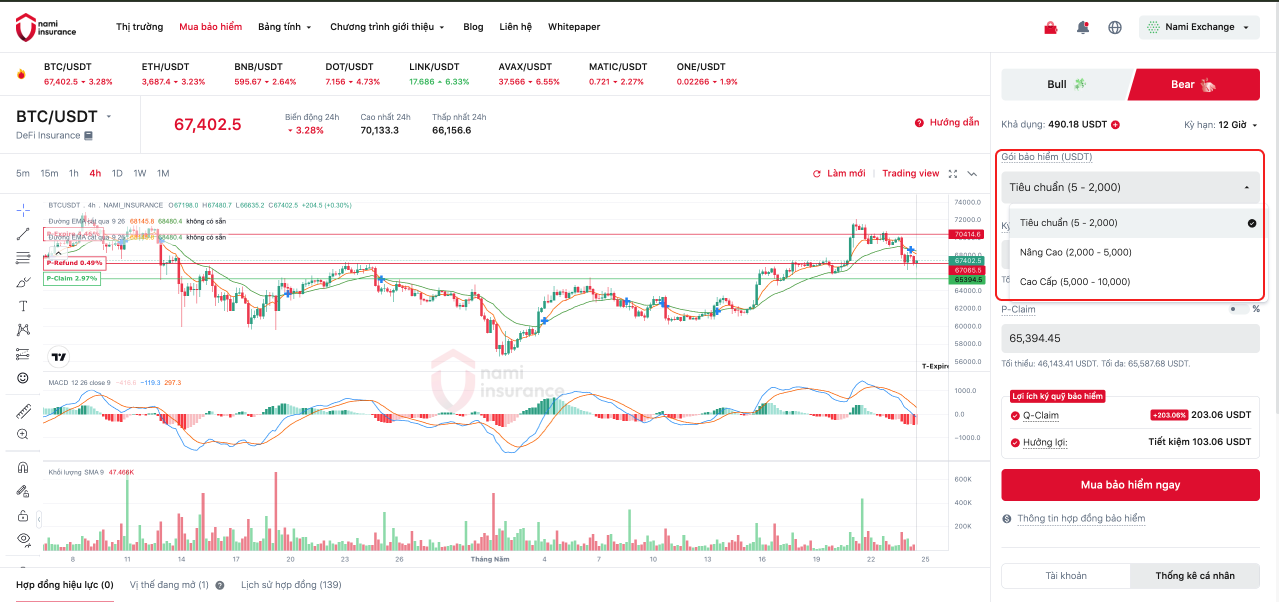Open the Mua bảo hiểm menu item

click(210, 27)
